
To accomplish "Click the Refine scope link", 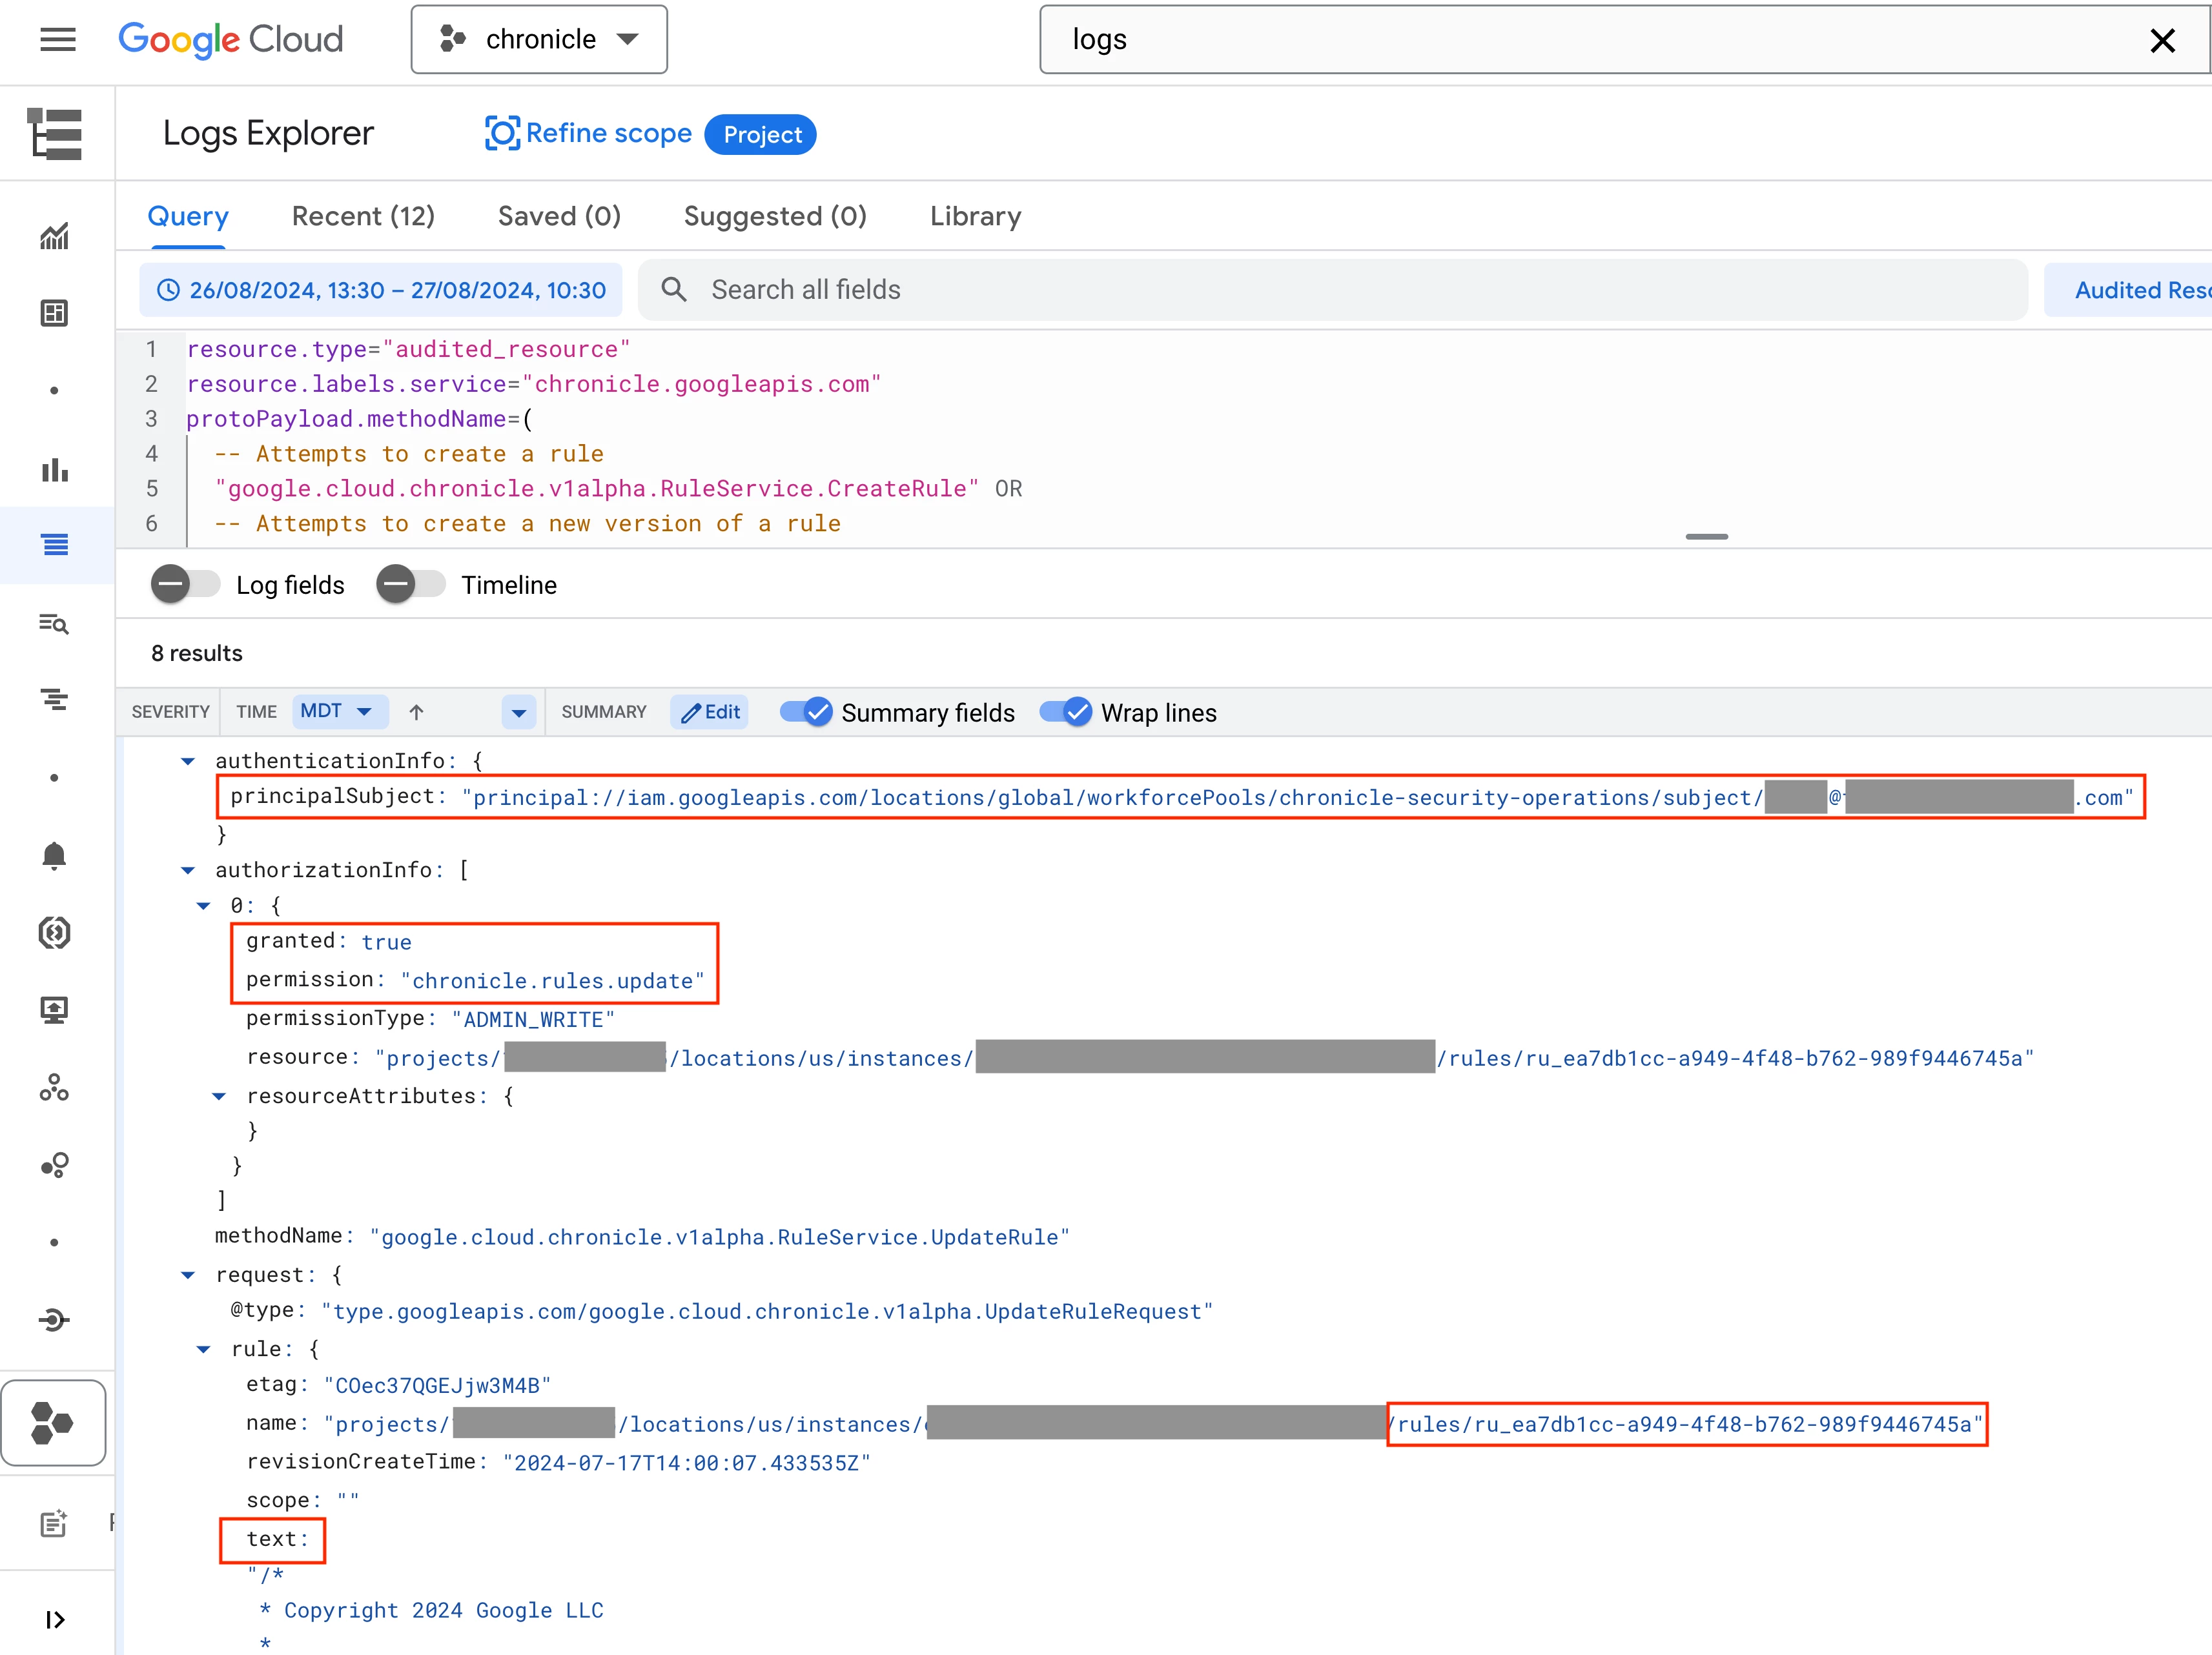I will 608,133.
